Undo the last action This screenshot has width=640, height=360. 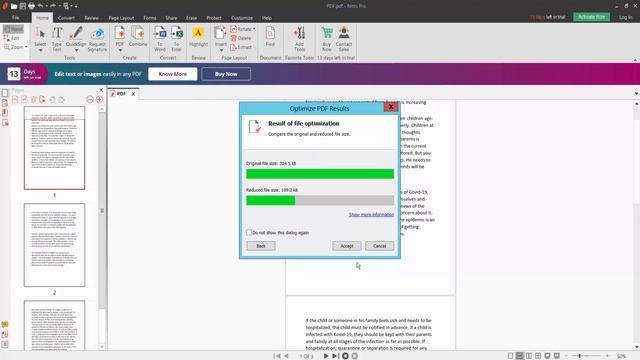click(x=40, y=6)
